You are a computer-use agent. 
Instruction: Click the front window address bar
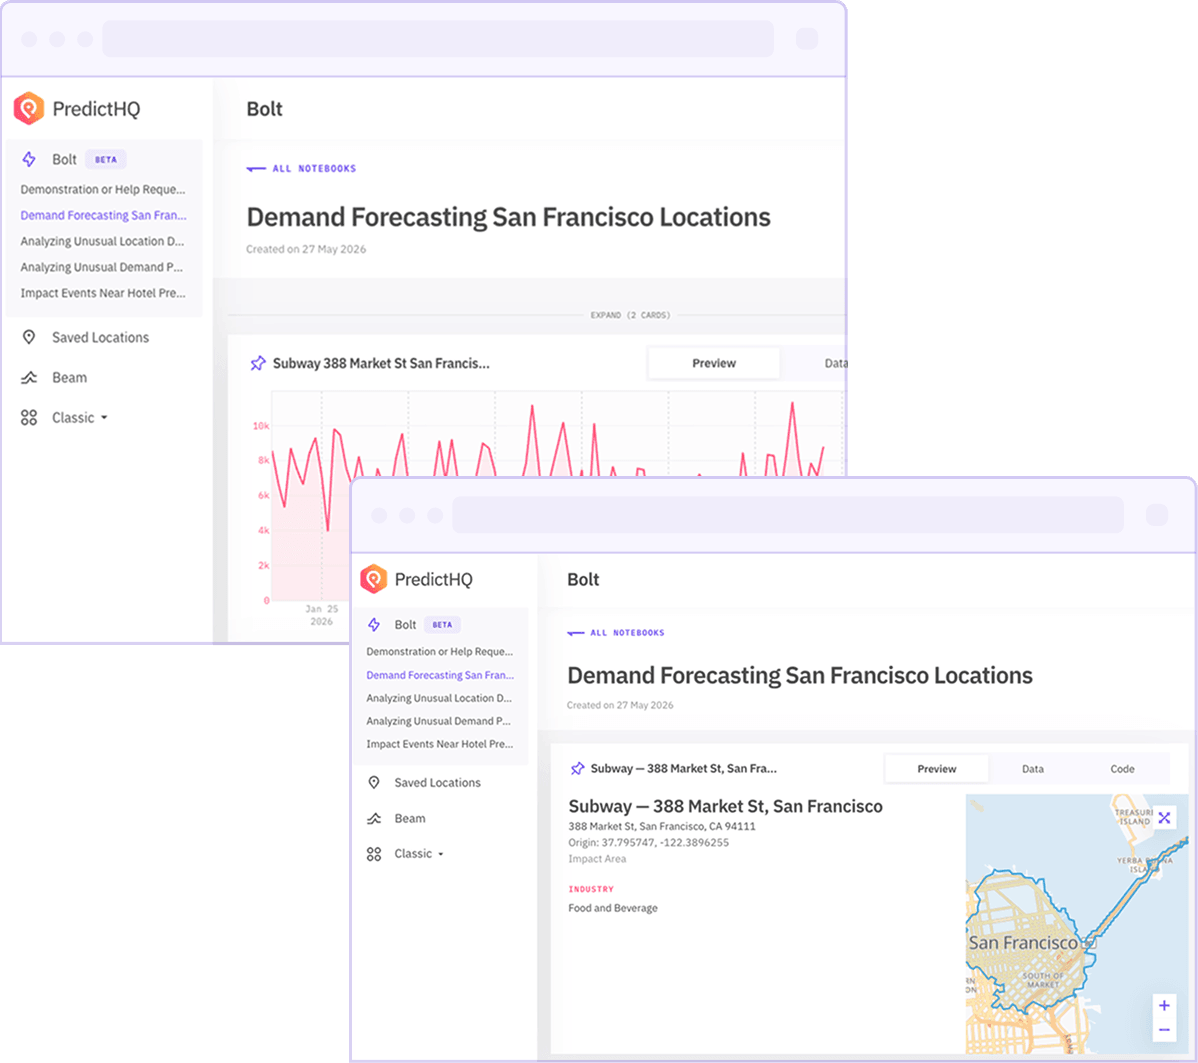point(788,515)
